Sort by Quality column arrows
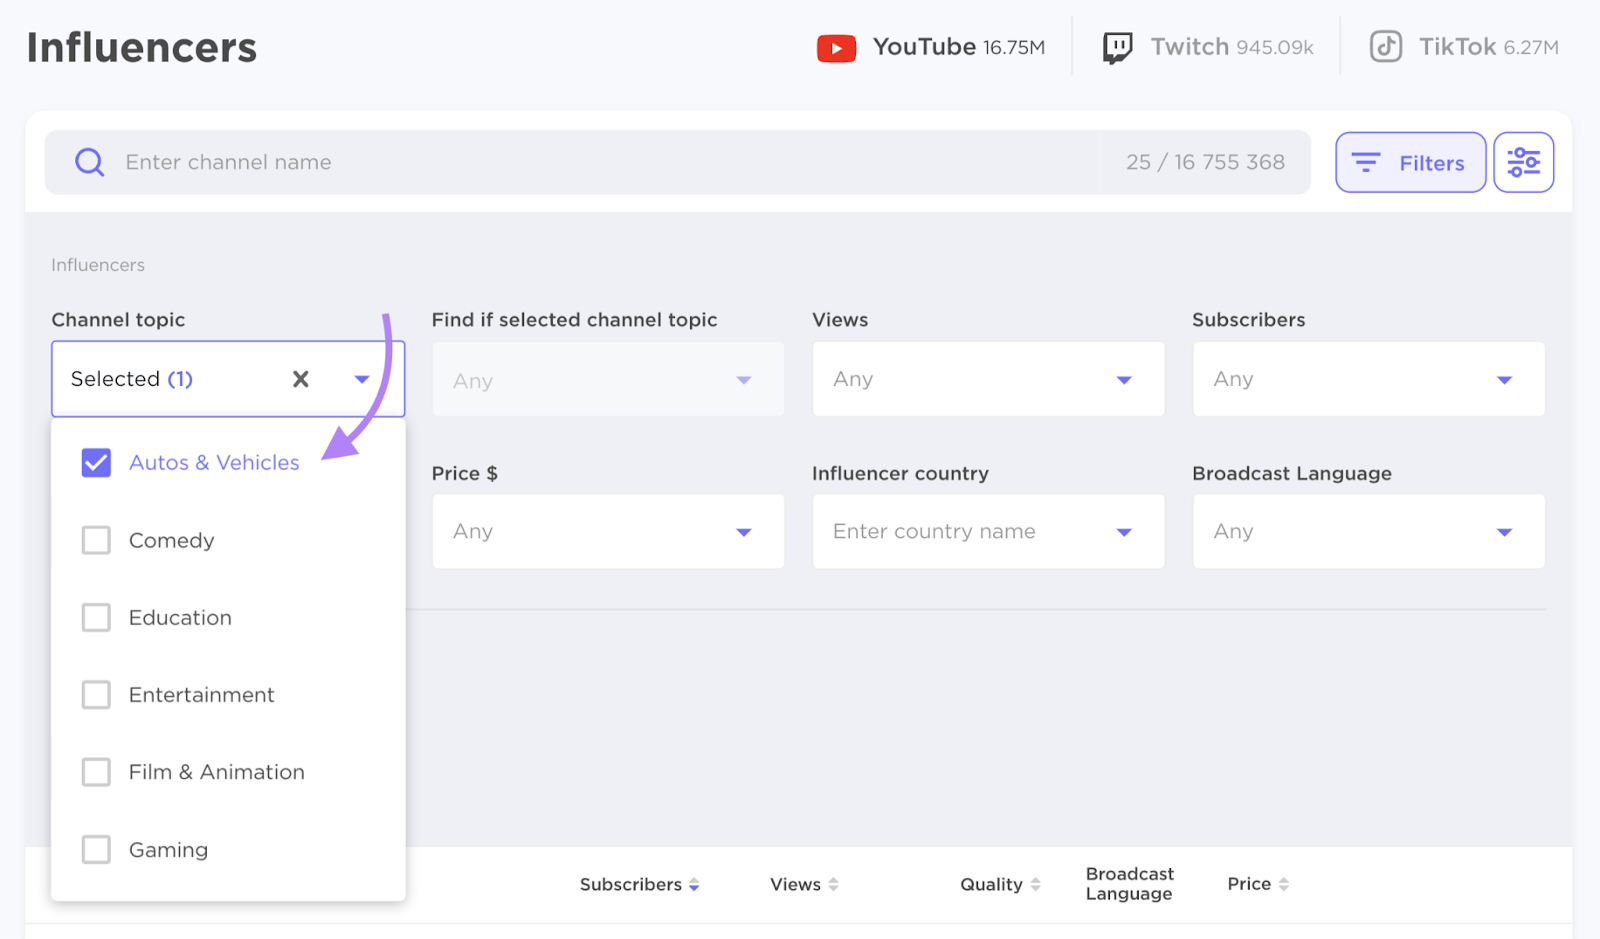The image size is (1600, 939). (1035, 885)
